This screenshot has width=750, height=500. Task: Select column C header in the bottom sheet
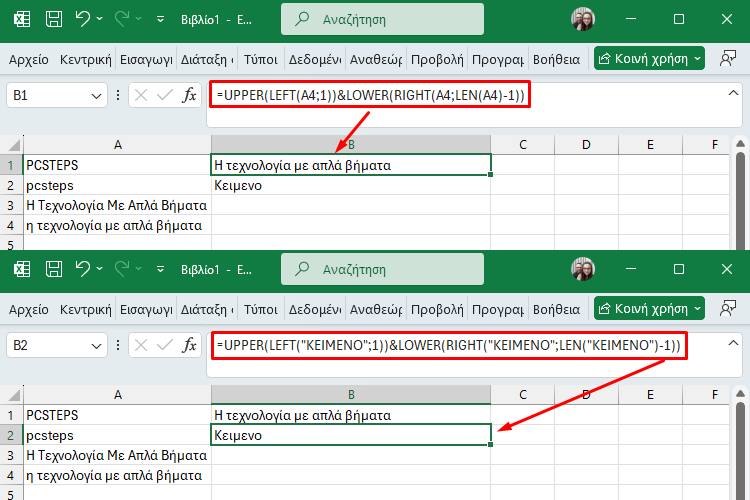tap(523, 395)
